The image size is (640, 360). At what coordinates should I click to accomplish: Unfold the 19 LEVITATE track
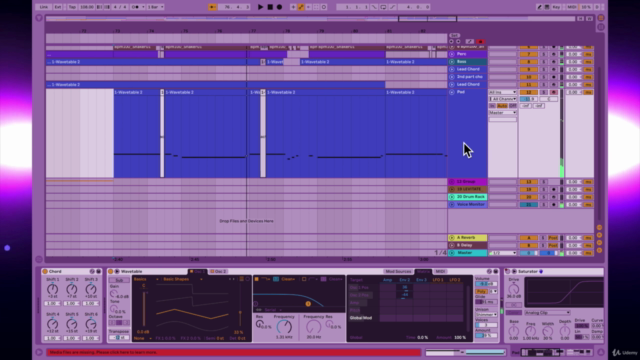click(x=452, y=189)
